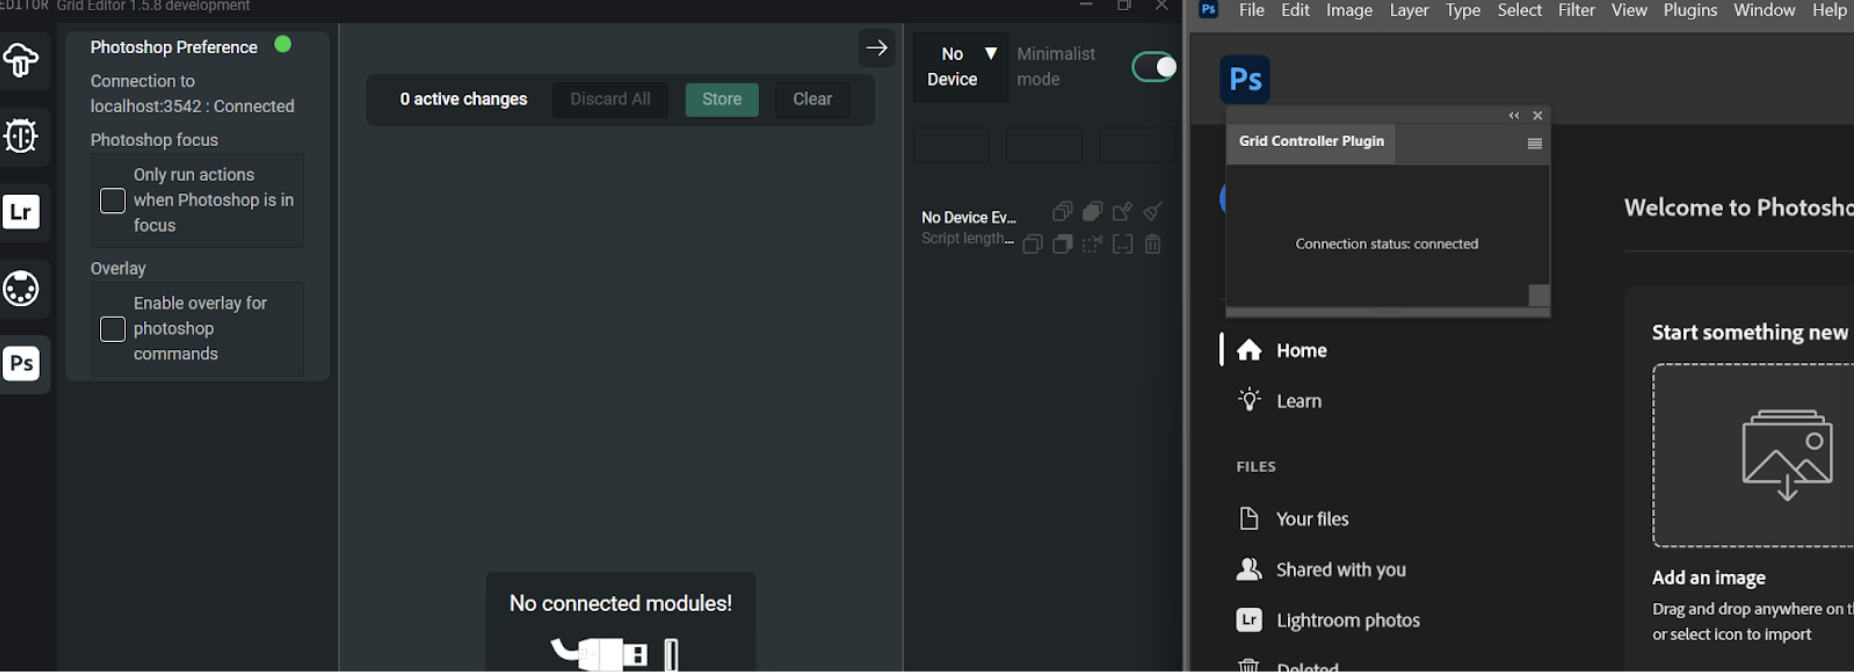Click the trash delete icon in actions
This screenshot has width=1856, height=672.
(x=1153, y=244)
